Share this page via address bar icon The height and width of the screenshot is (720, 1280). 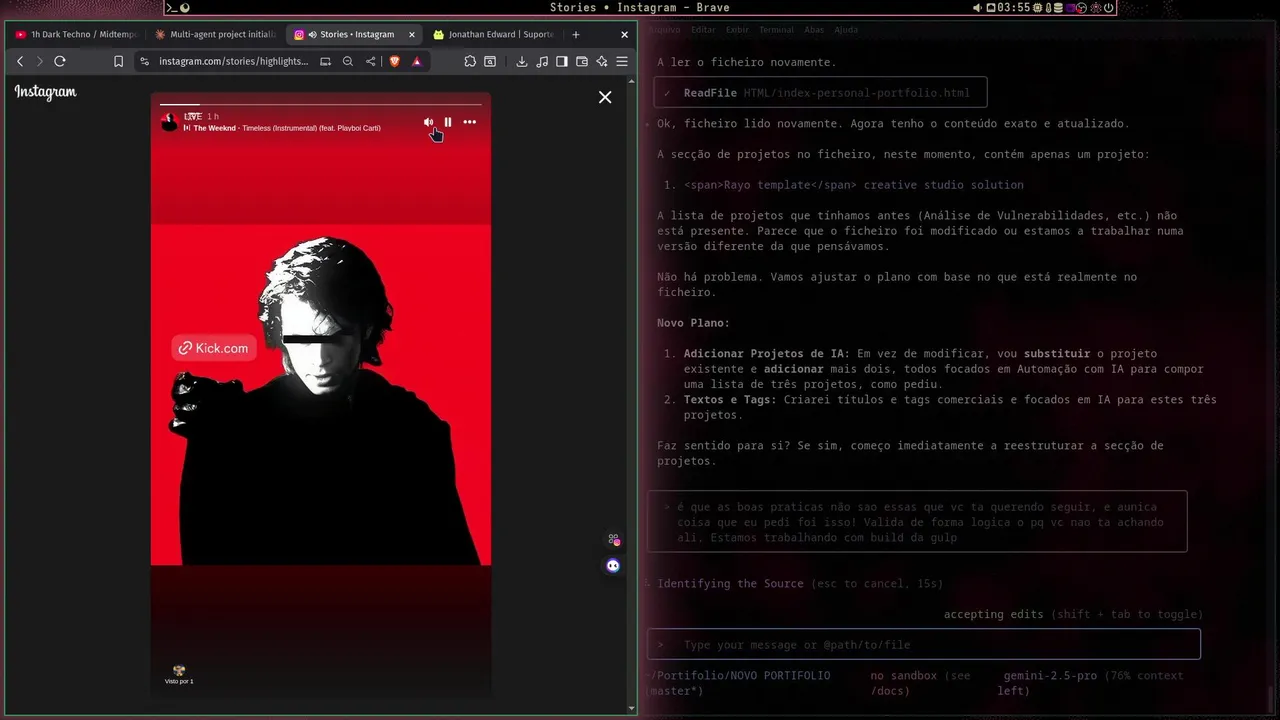click(371, 61)
